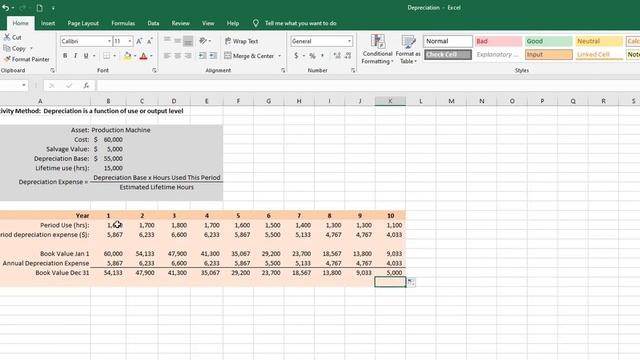Click the formula bar Cancel icon
Image resolution: width=640 pixels, height=360 pixels.
tap(51, 85)
